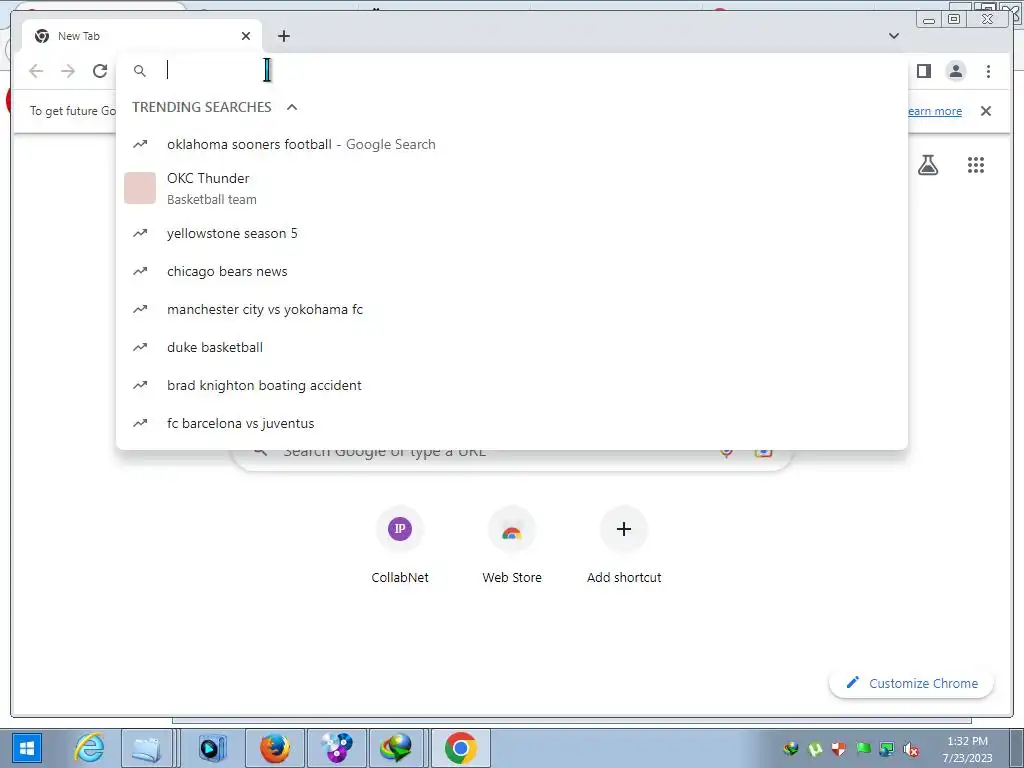1024x768 pixels.
Task: Toggle the Chrome side panel icon
Action: [923, 71]
